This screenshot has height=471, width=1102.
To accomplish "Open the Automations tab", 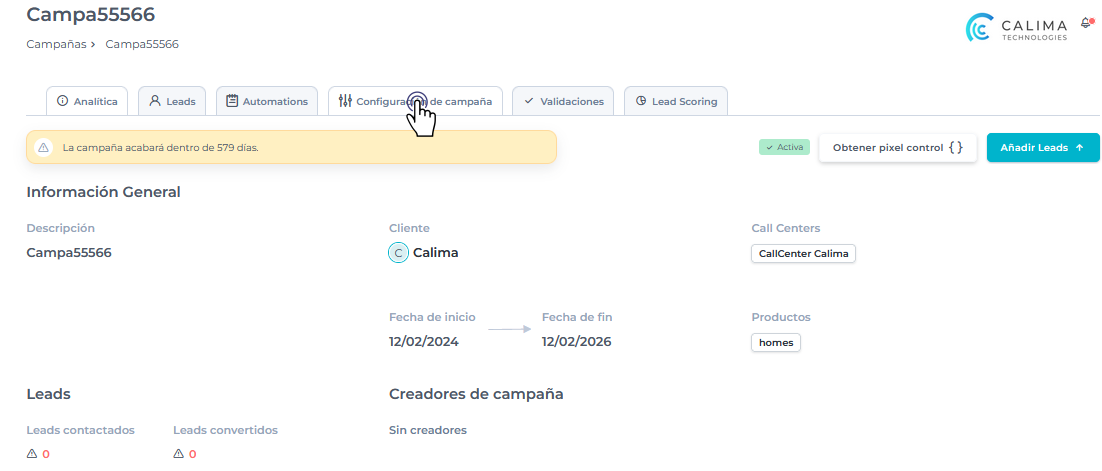I will pos(266,101).
